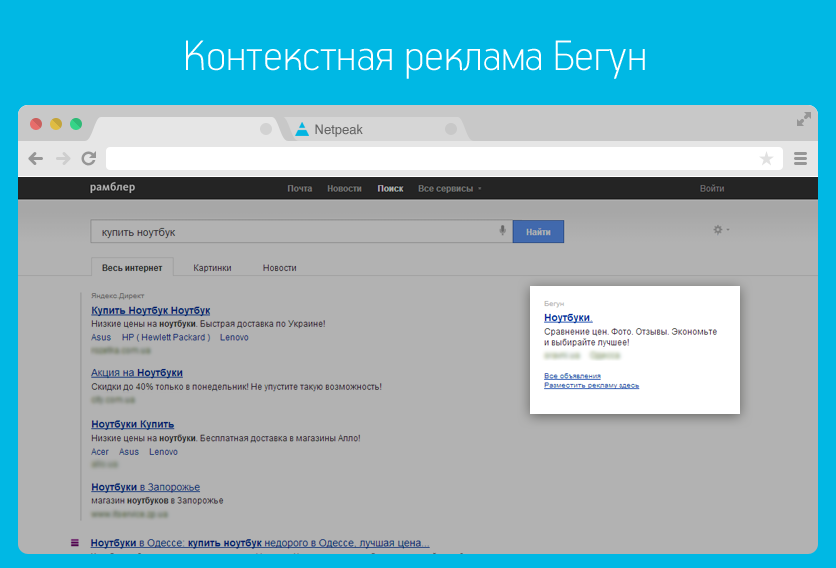Viewport: 836px width, 568px height.
Task: Switch to the Netpeak tab
Action: tap(376, 129)
